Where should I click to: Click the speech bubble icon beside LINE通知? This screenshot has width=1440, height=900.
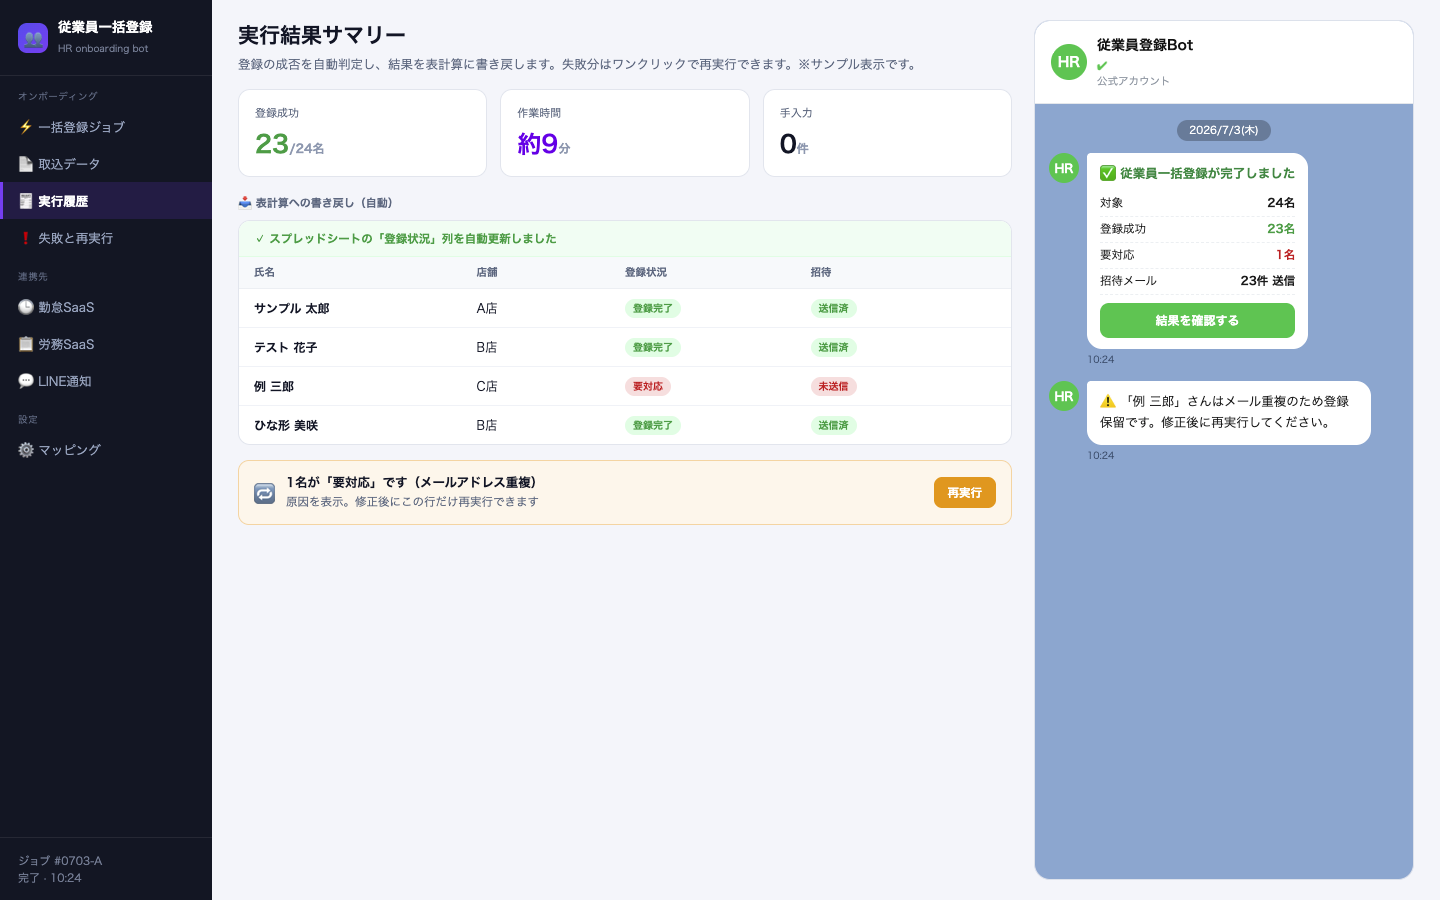[26, 381]
